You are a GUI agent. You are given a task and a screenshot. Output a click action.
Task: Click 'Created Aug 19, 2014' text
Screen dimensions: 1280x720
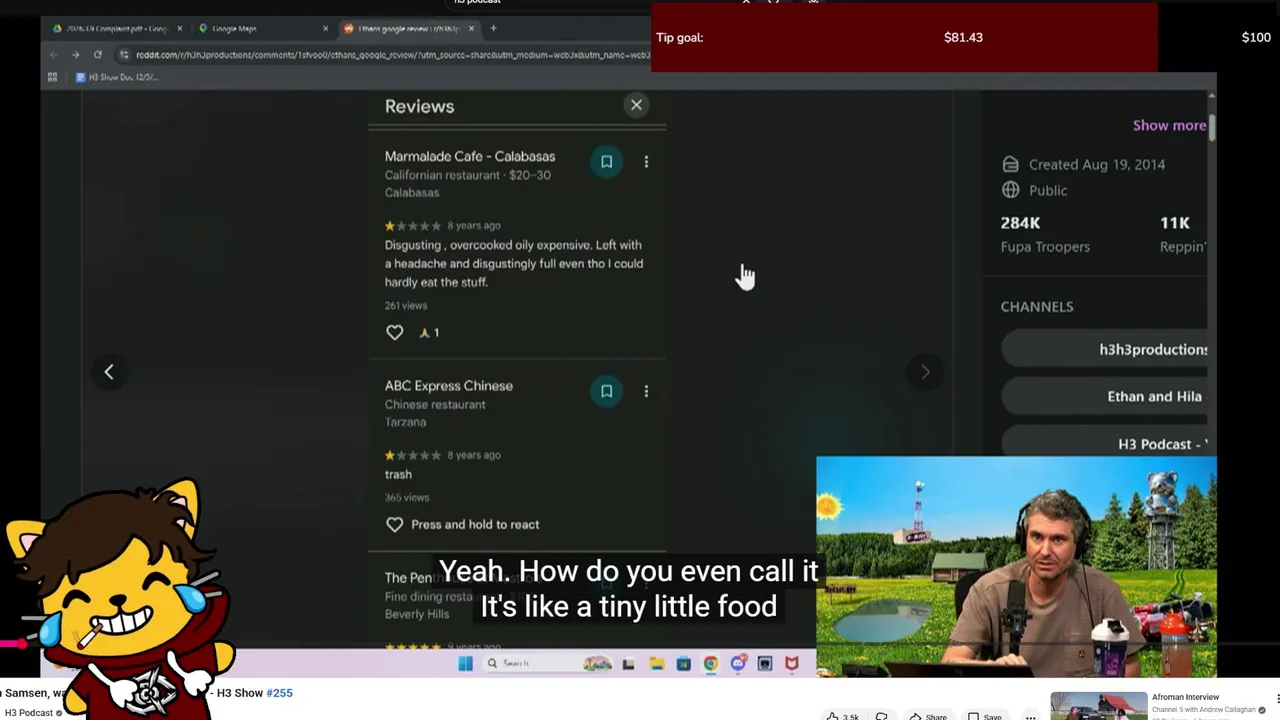point(1097,164)
